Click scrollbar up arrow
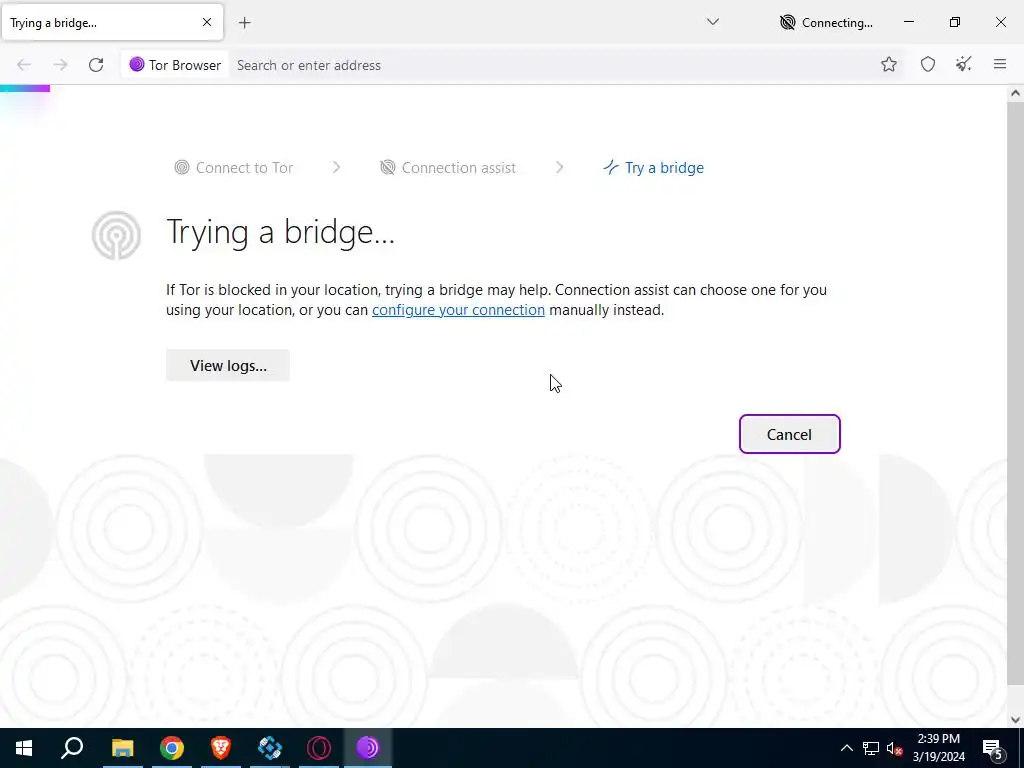The width and height of the screenshot is (1024, 768). pyautogui.click(x=1015, y=93)
